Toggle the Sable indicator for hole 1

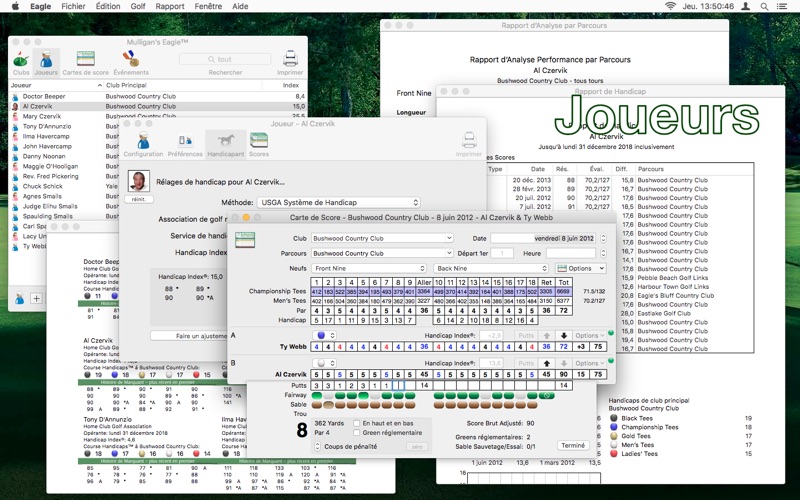pyautogui.click(x=316, y=405)
